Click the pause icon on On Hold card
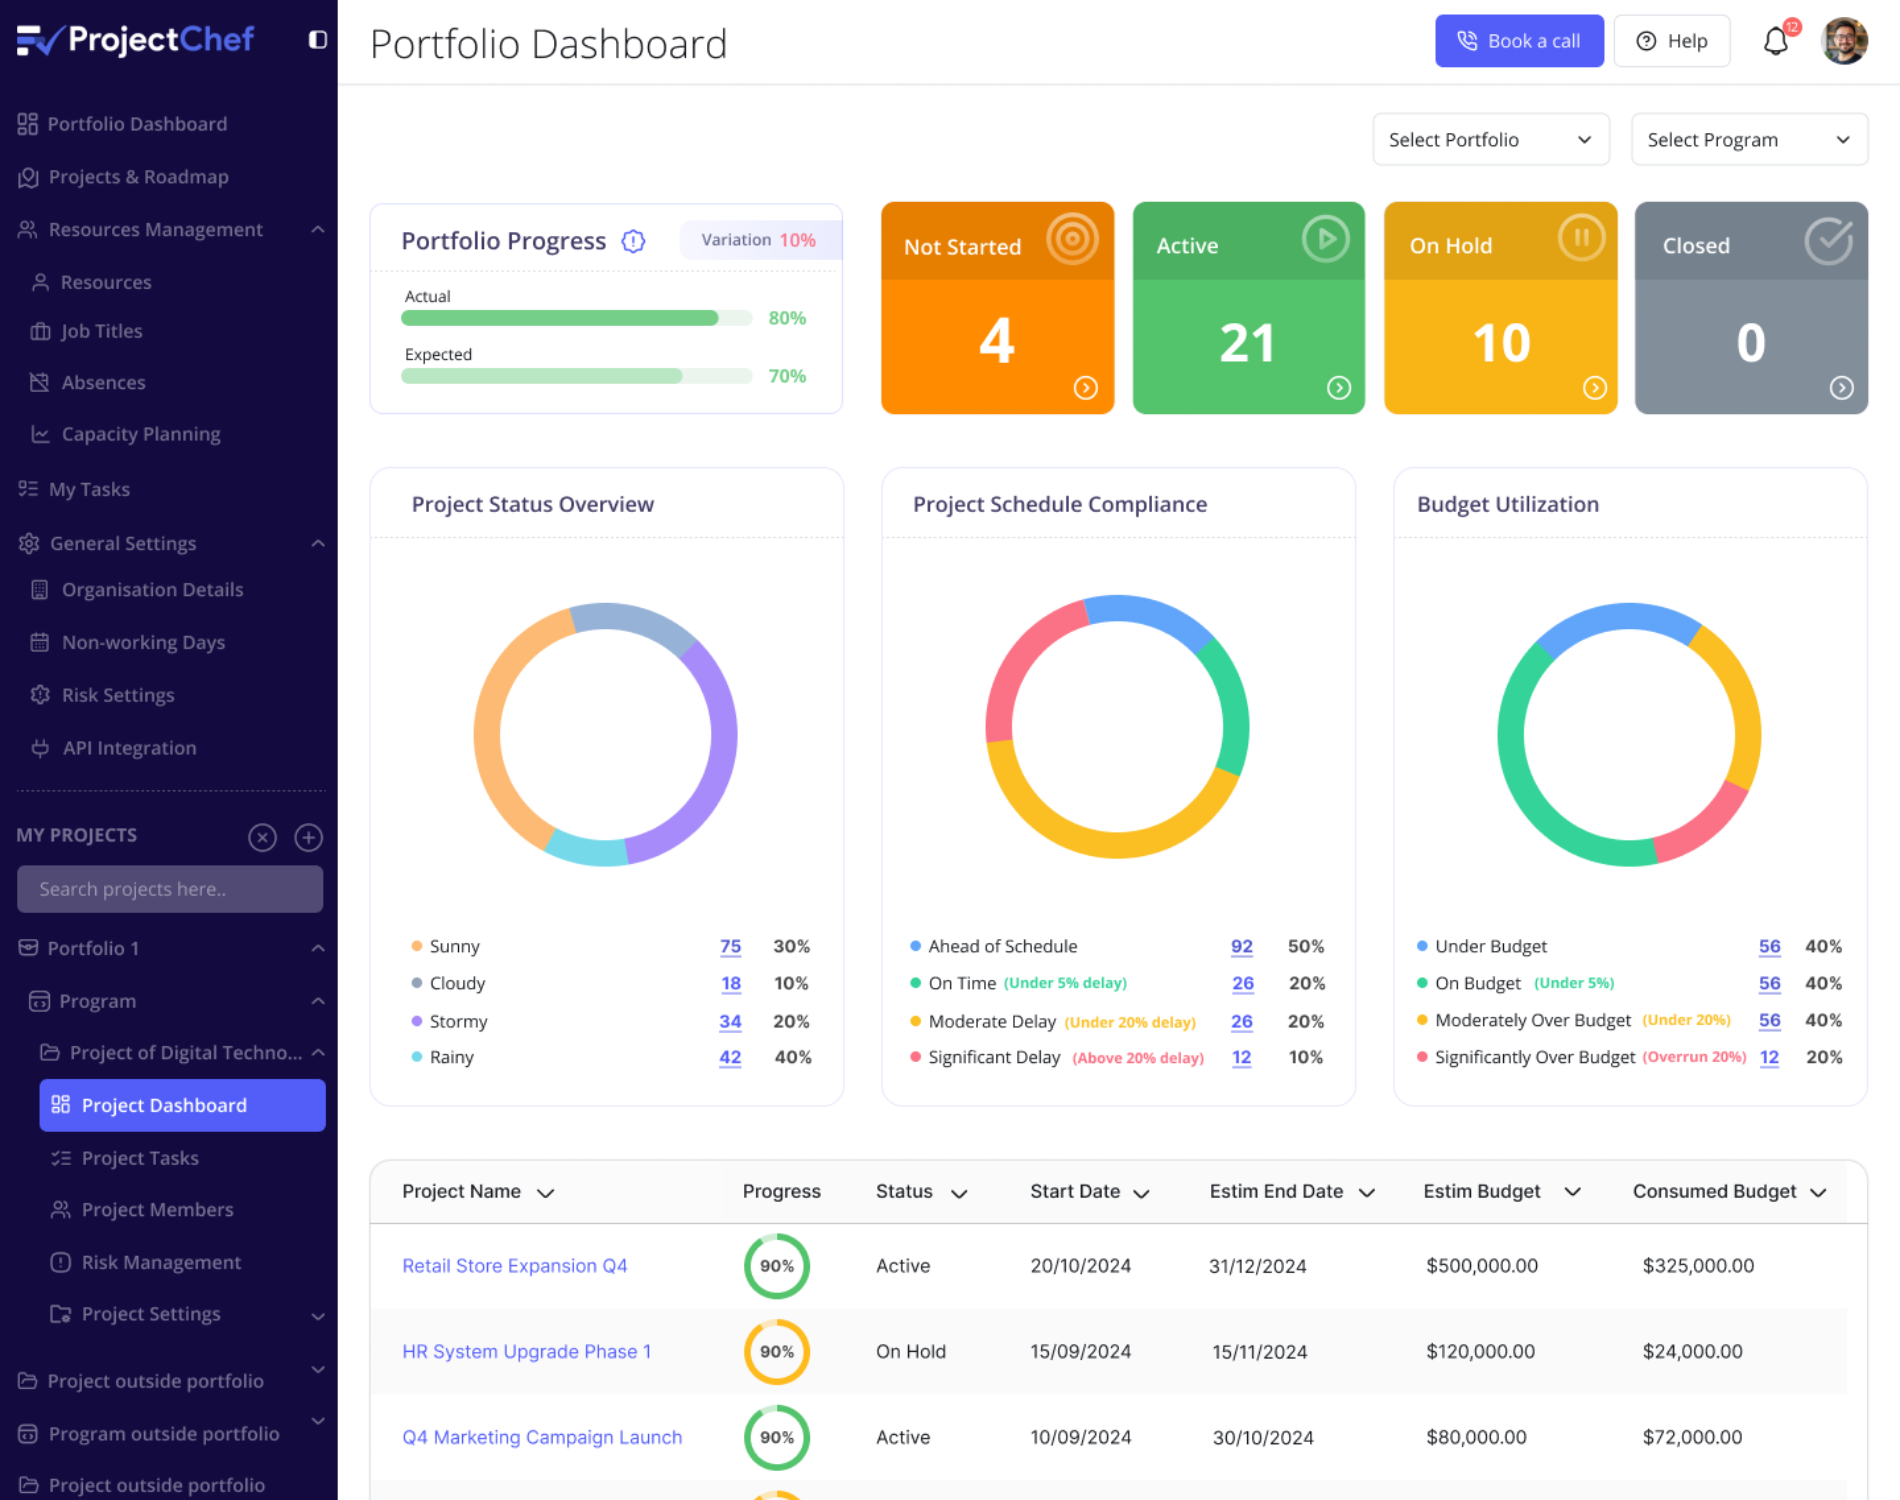Screen dimensions: 1900x1500 [x=1581, y=238]
